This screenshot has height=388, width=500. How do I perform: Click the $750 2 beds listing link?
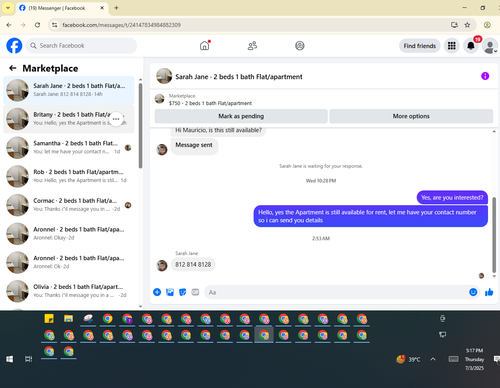(x=210, y=103)
